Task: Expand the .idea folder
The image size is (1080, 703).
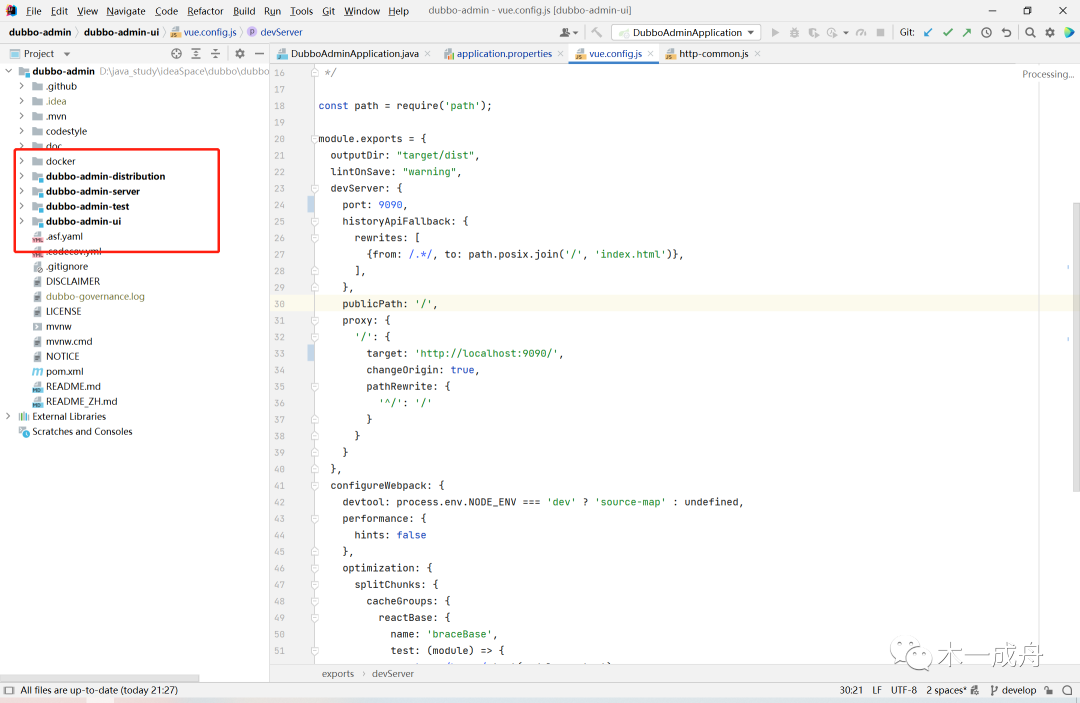Action: [21, 101]
